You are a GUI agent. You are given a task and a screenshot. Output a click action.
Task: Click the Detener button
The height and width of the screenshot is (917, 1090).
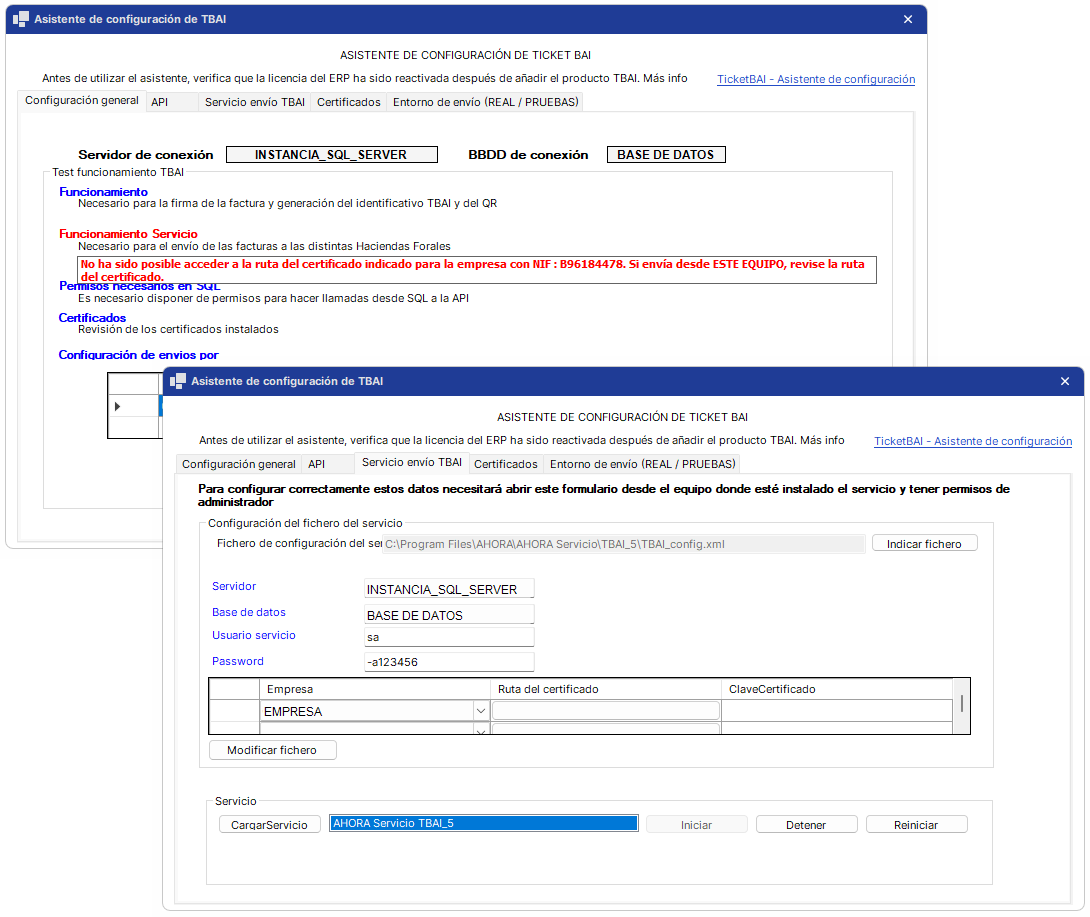point(806,825)
